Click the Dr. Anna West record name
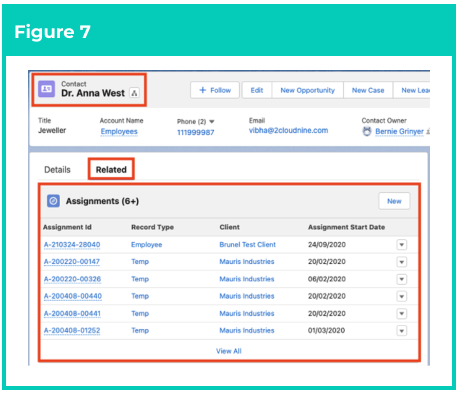The width and height of the screenshot is (458, 394). pyautogui.click(x=93, y=93)
